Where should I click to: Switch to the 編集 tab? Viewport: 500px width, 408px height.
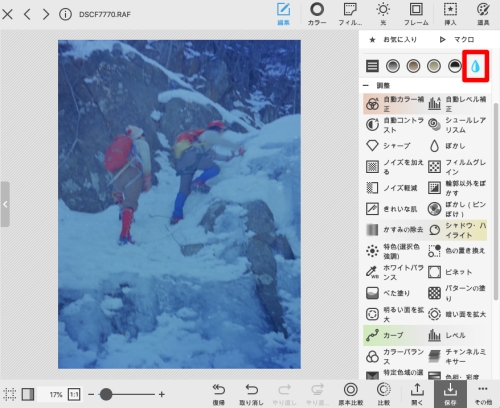(x=283, y=14)
